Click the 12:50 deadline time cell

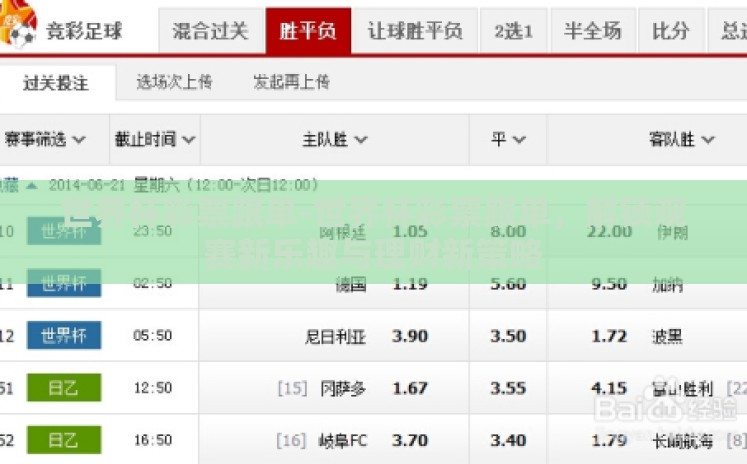coord(152,388)
